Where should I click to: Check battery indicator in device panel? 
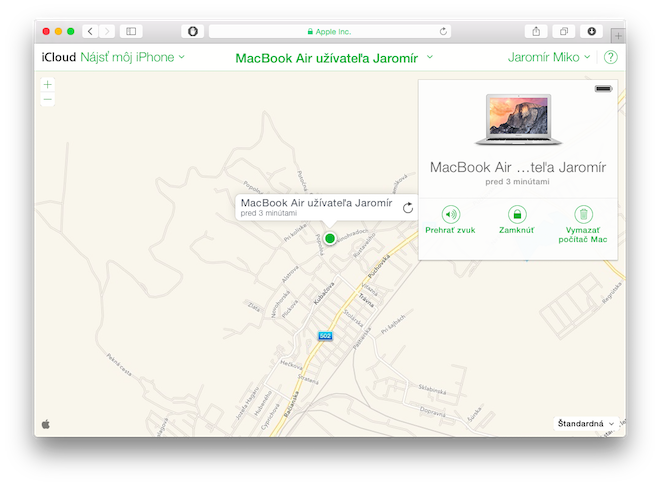coord(603,88)
